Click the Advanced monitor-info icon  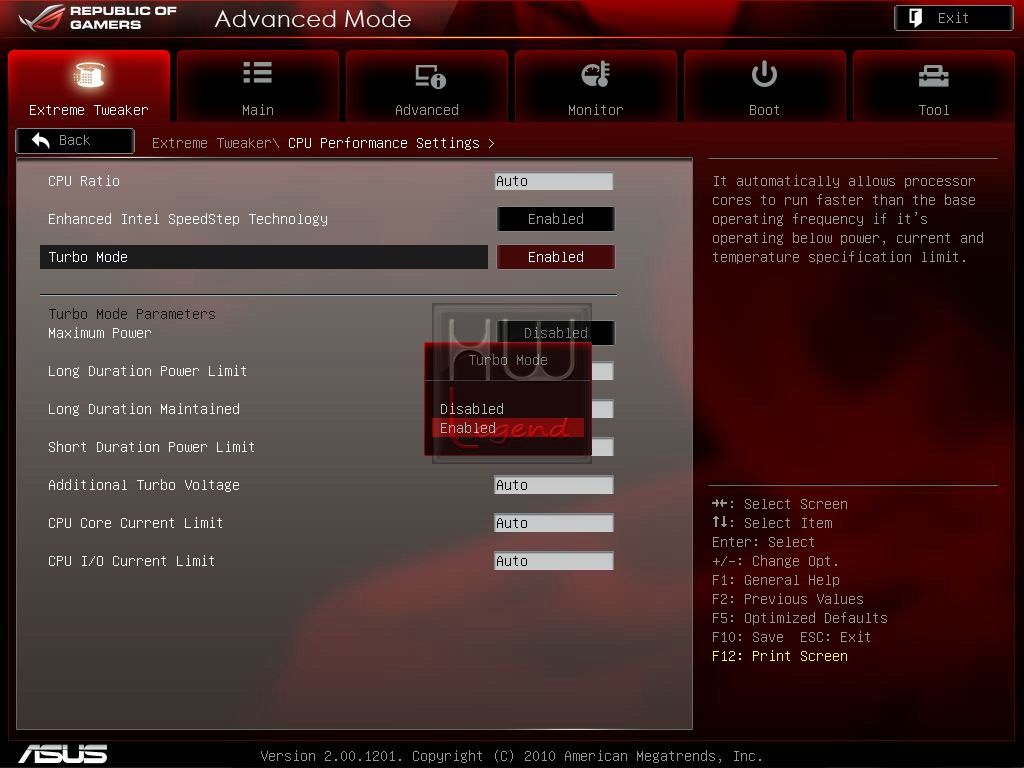430,76
